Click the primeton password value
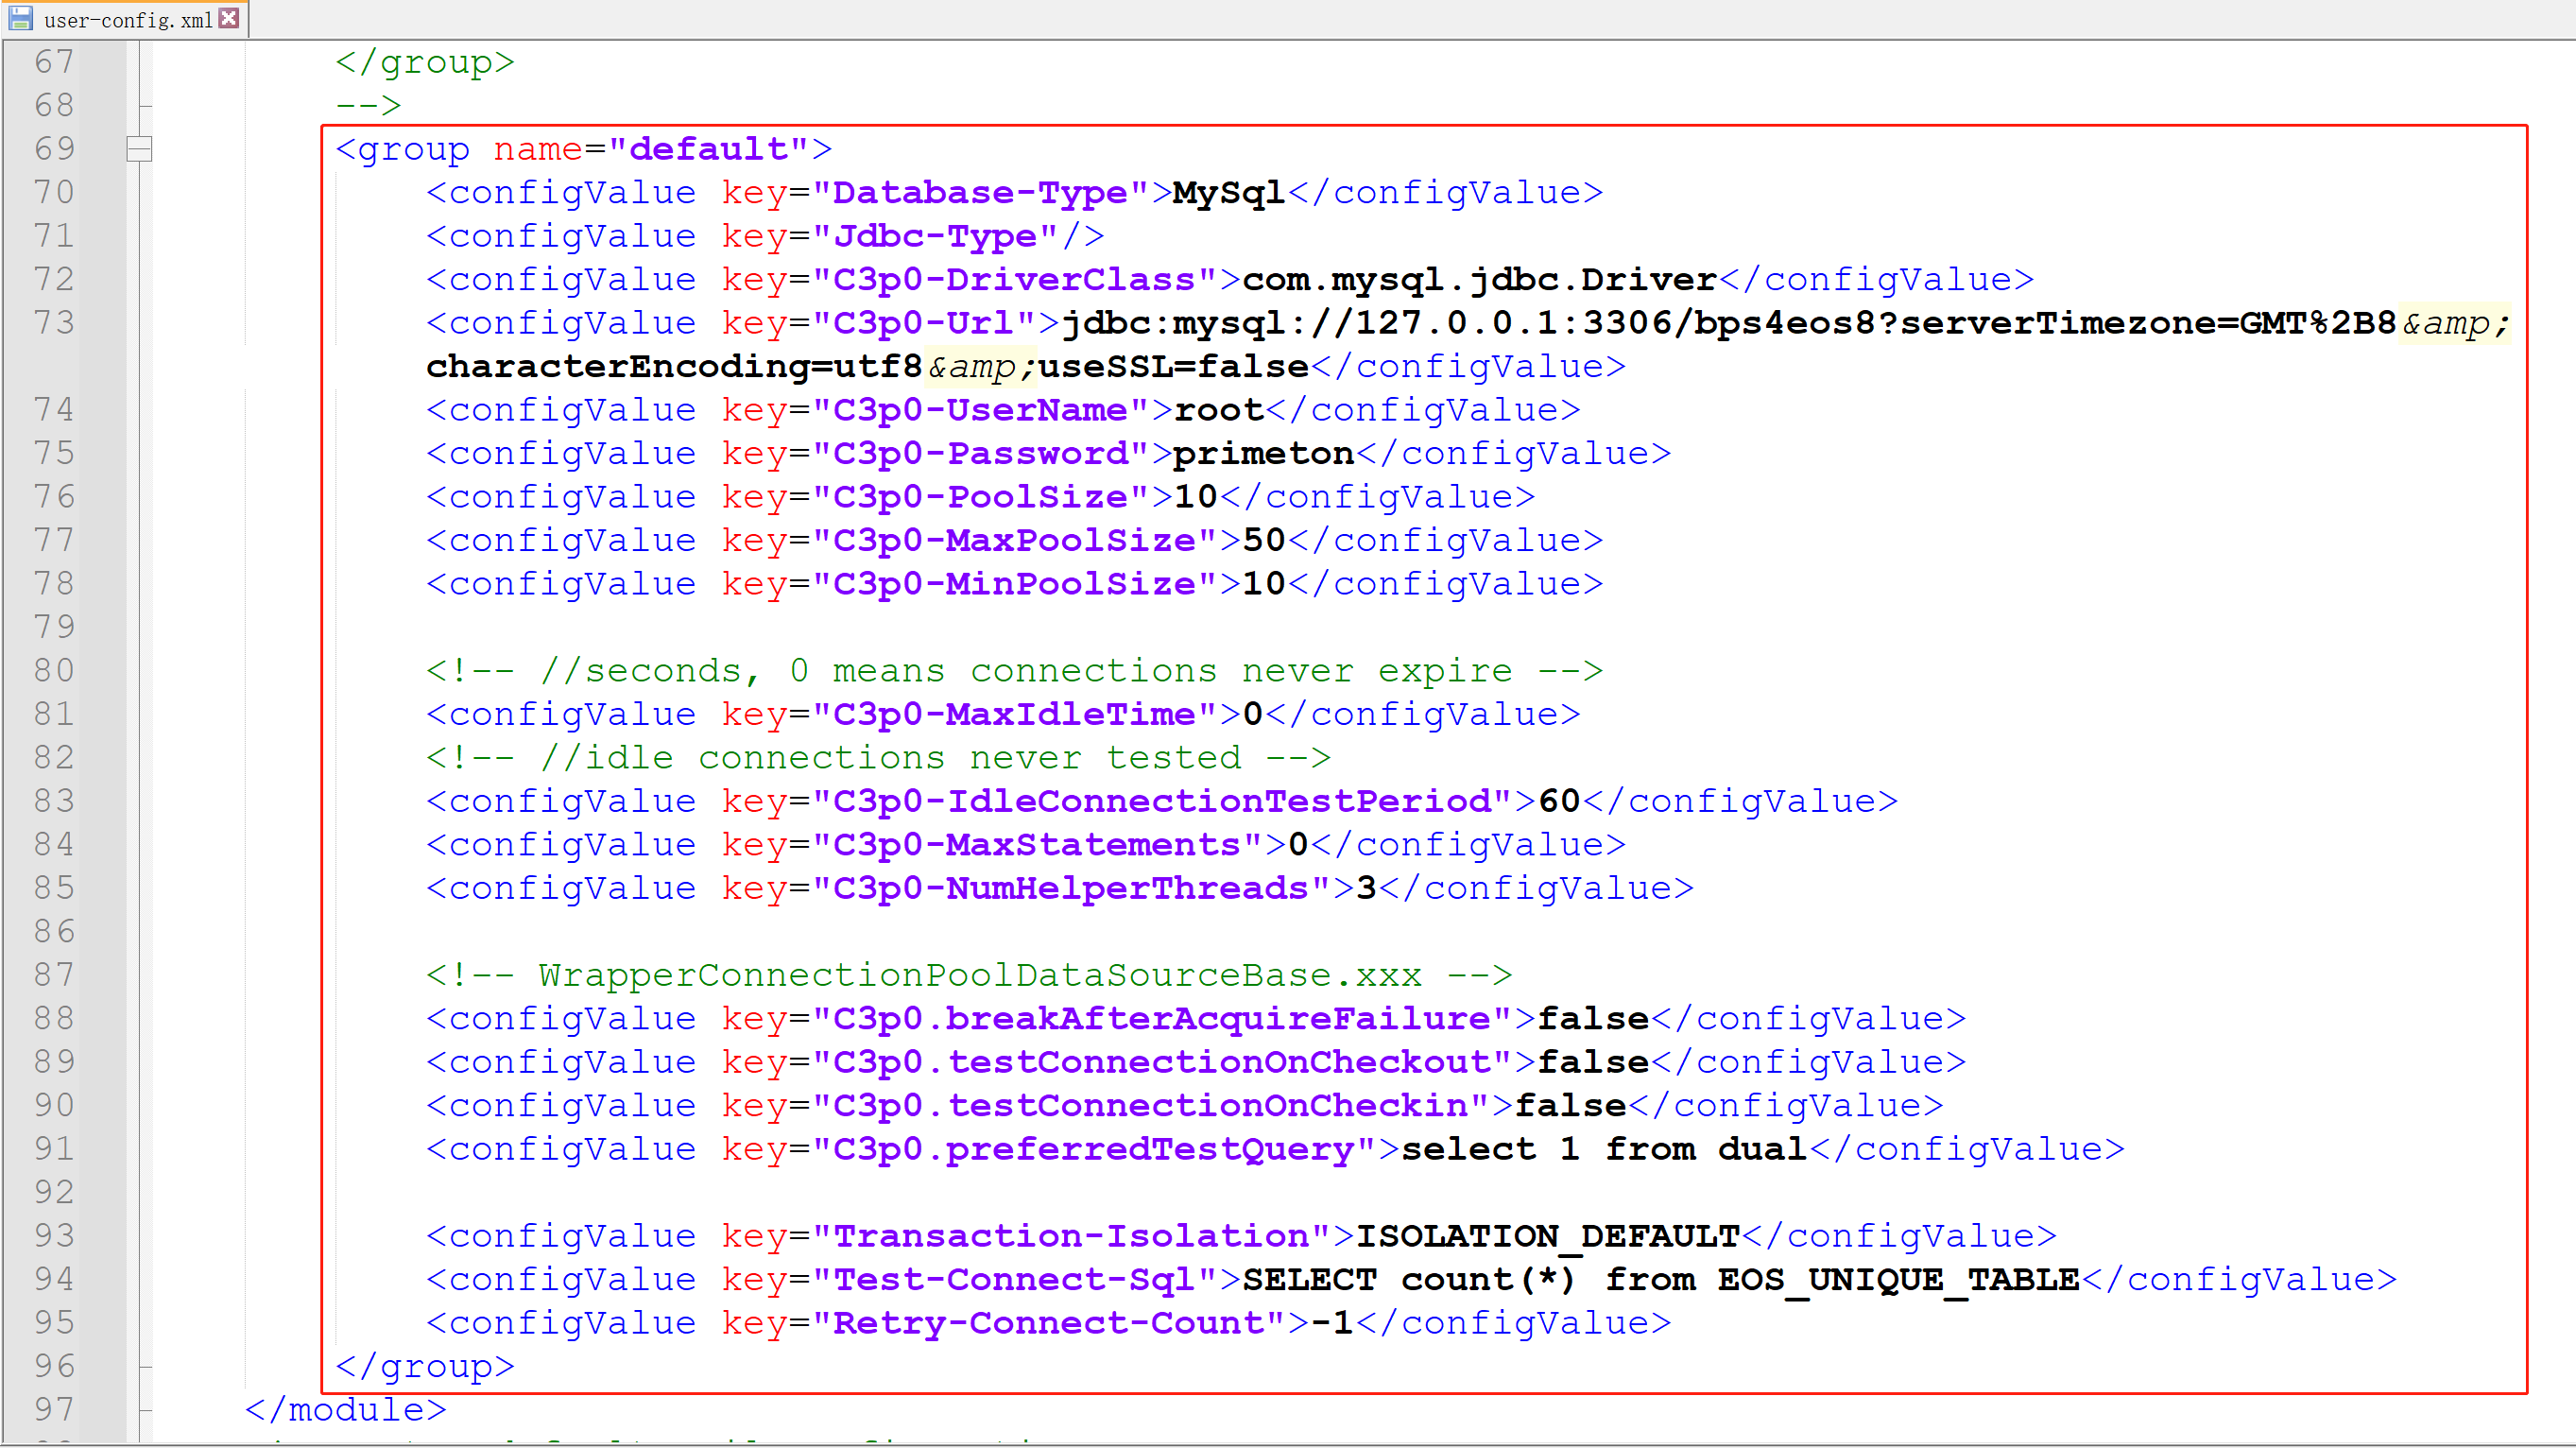 click(x=1263, y=454)
